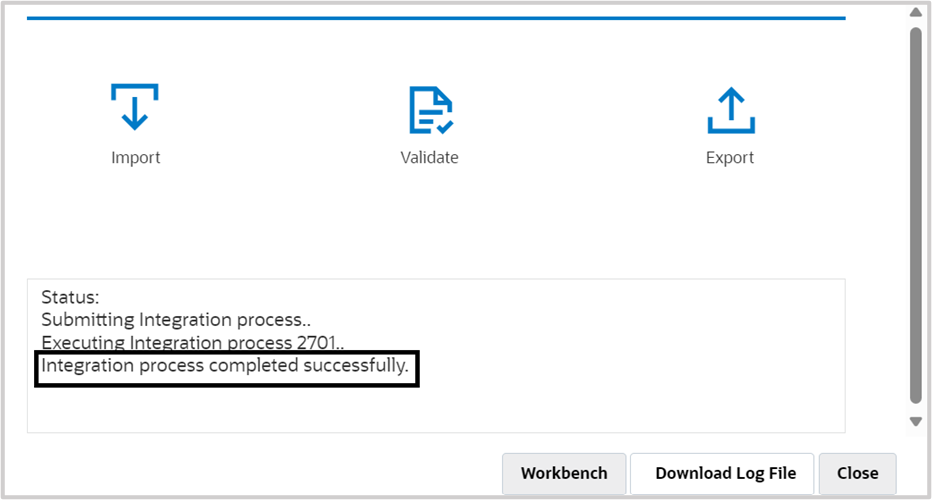Close the integration dialog
This screenshot has width=932, height=500.
pos(857,473)
